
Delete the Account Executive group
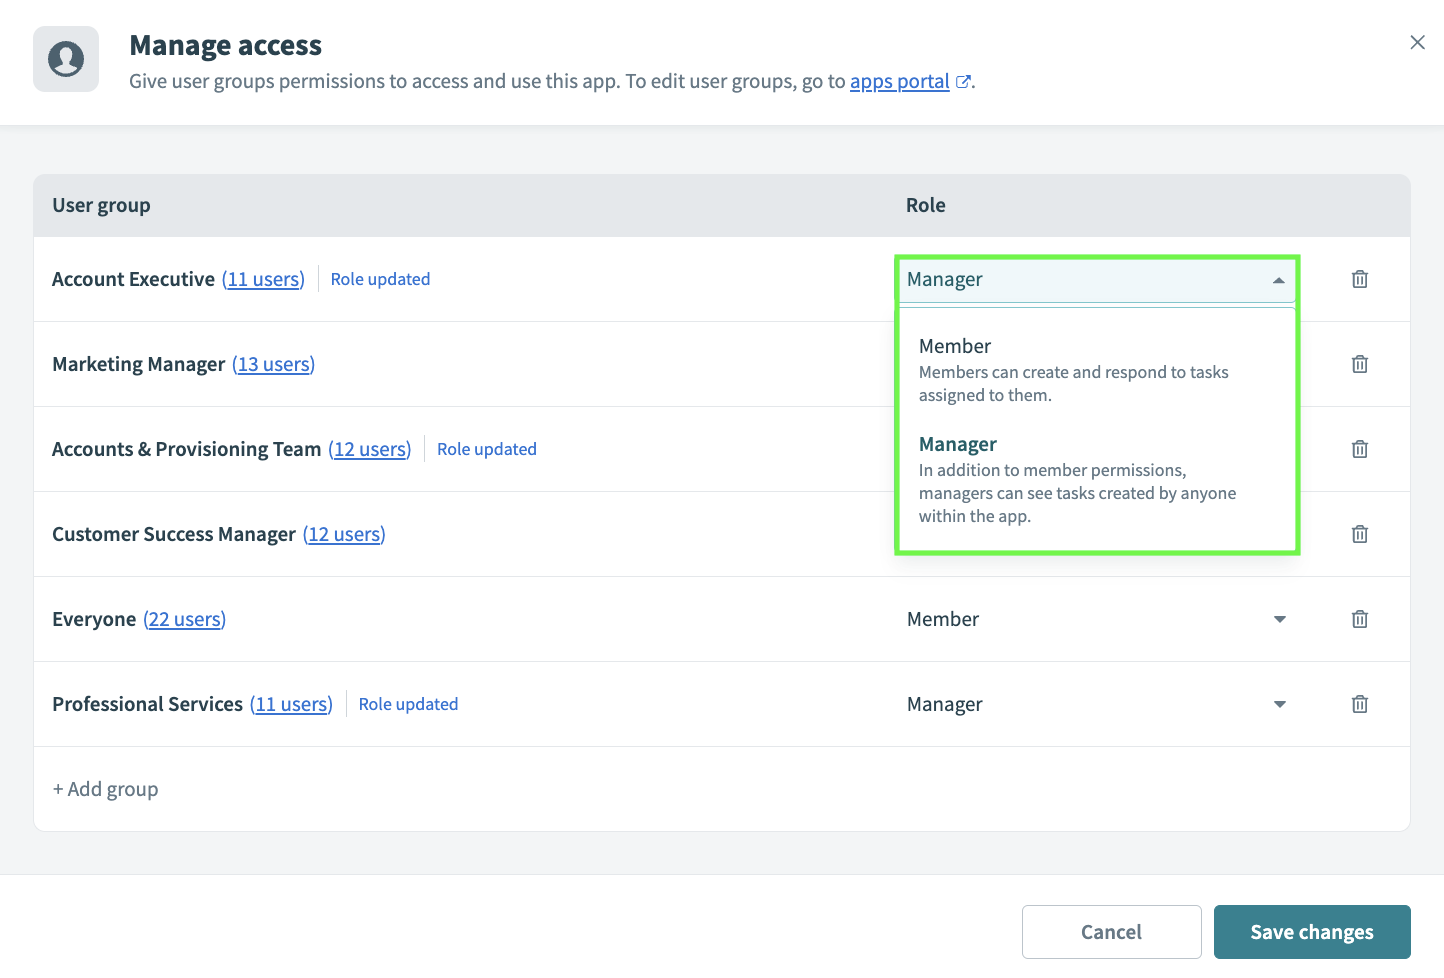click(x=1359, y=279)
